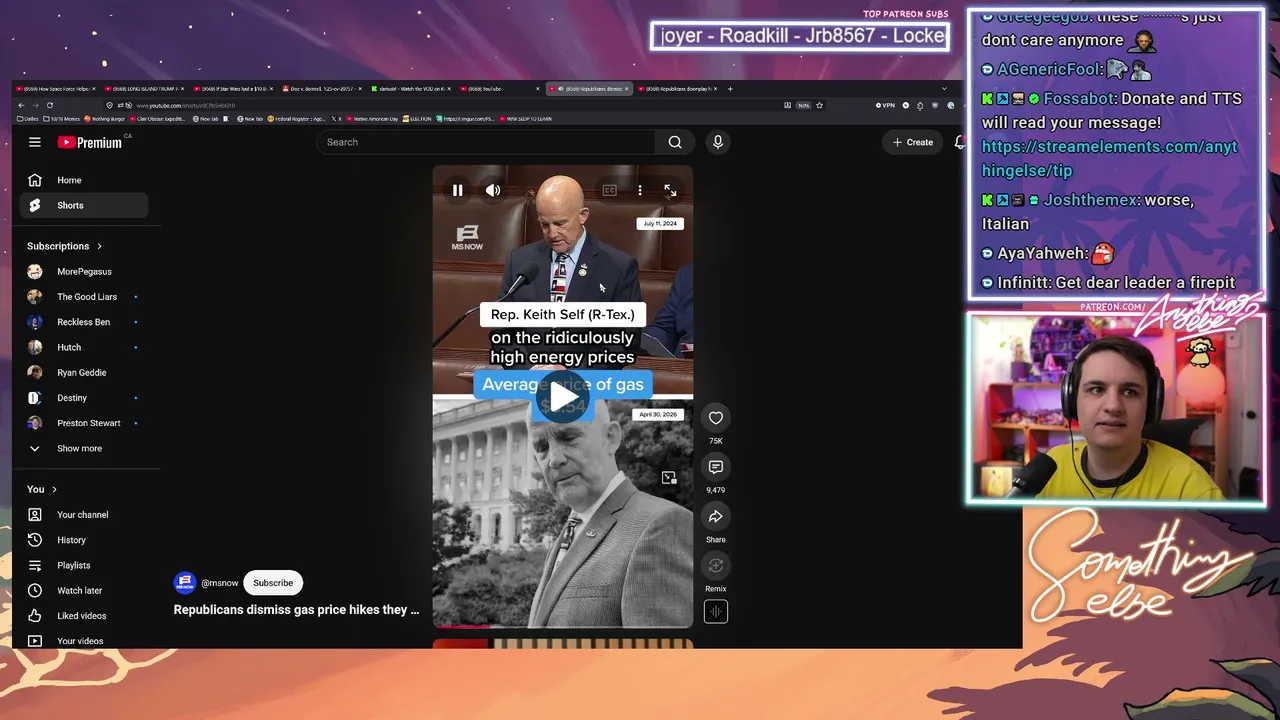Open the Short's three-dot more menu

click(640, 190)
